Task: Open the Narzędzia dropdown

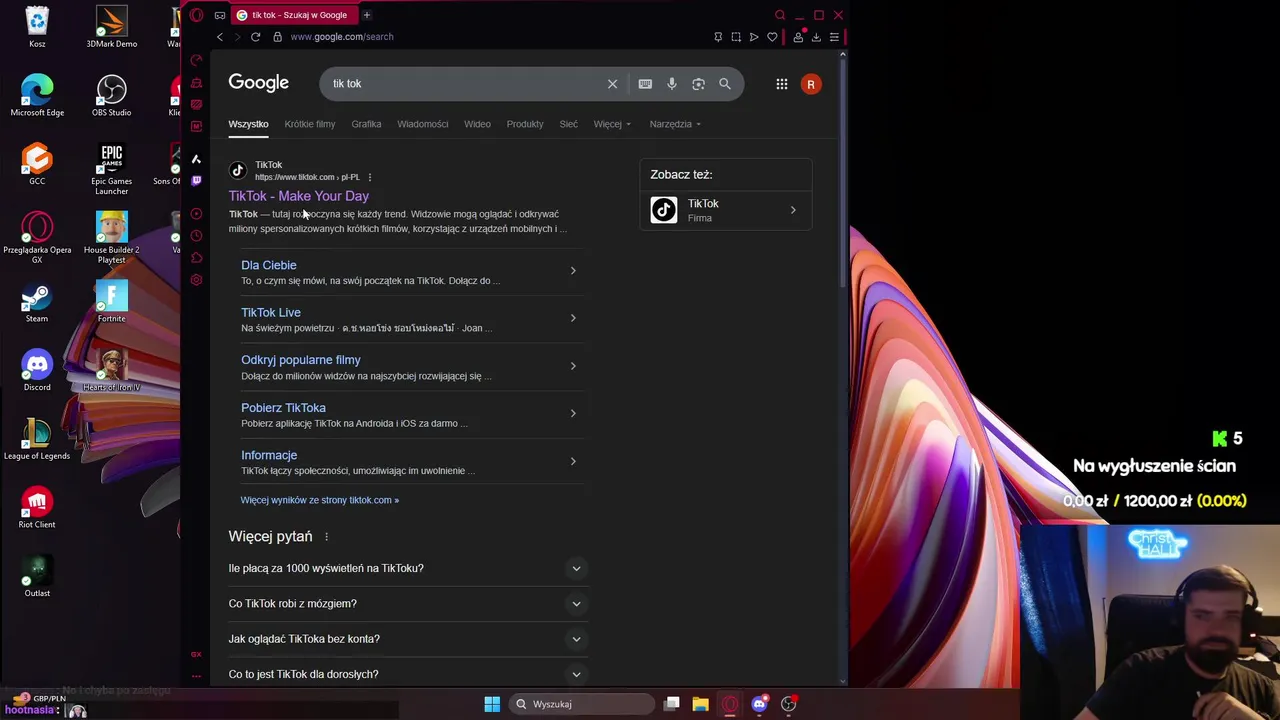Action: pos(675,124)
